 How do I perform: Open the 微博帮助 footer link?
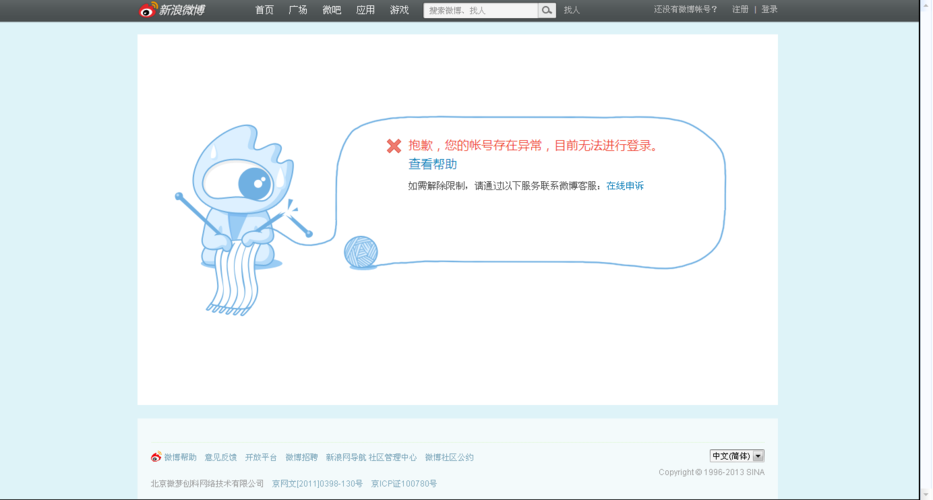(180, 457)
